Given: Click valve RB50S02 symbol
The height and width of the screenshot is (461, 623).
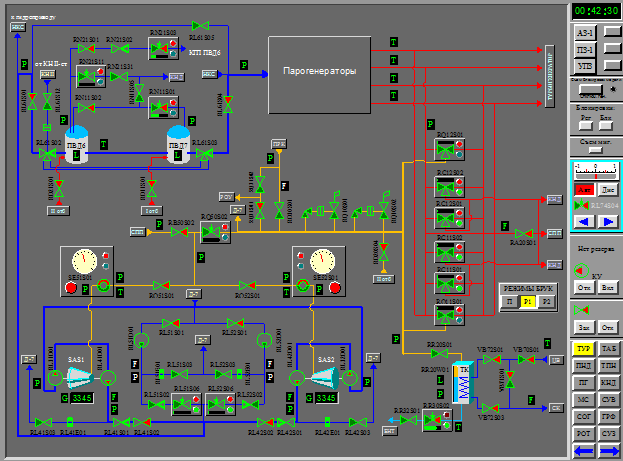Looking at the screenshot, I should pyautogui.click(x=179, y=232).
